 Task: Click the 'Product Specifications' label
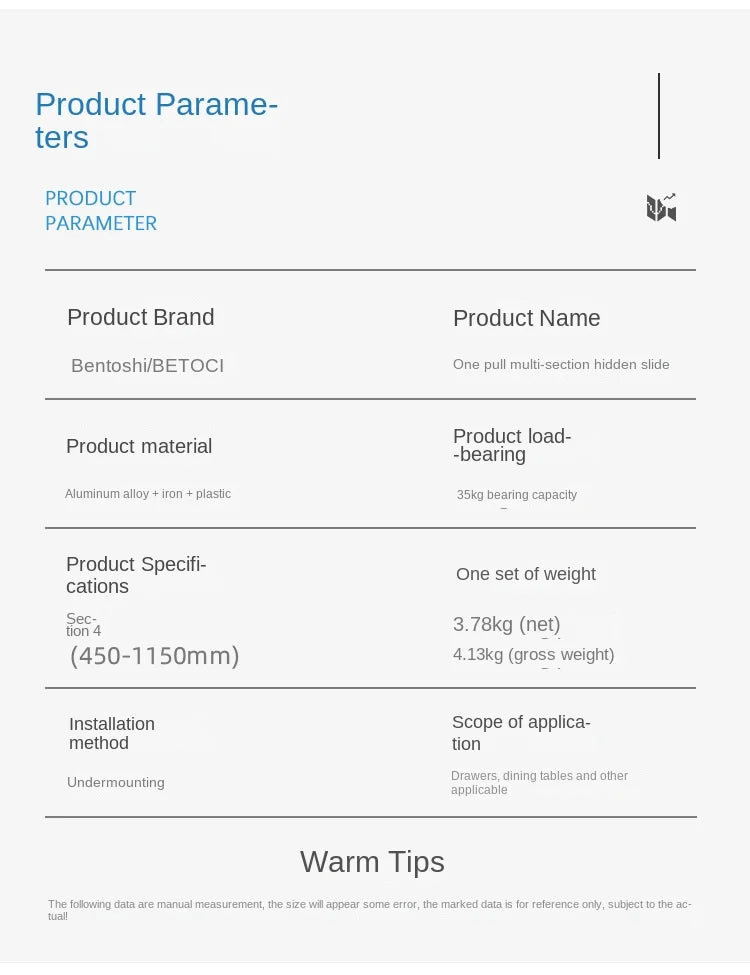pos(136,575)
